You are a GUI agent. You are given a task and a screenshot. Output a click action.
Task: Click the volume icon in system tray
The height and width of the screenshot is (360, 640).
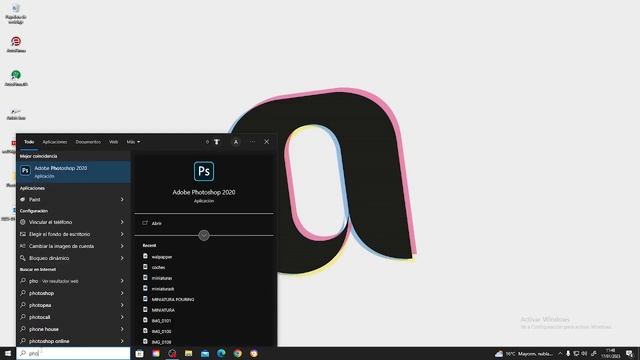pos(584,353)
